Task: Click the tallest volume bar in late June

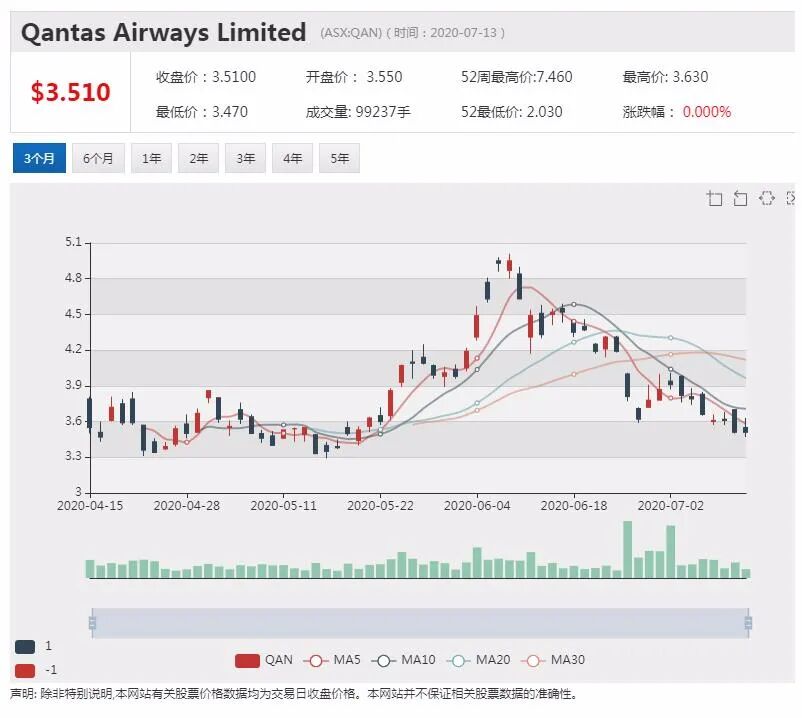Action: pos(628,550)
